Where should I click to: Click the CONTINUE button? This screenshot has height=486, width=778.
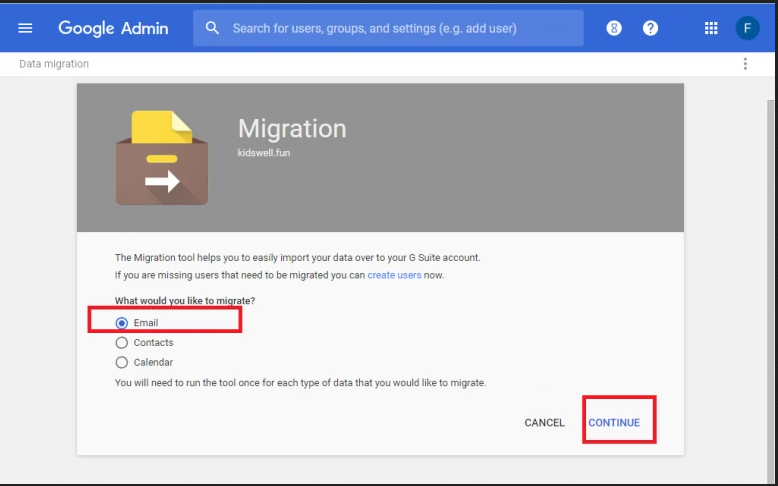(x=614, y=422)
